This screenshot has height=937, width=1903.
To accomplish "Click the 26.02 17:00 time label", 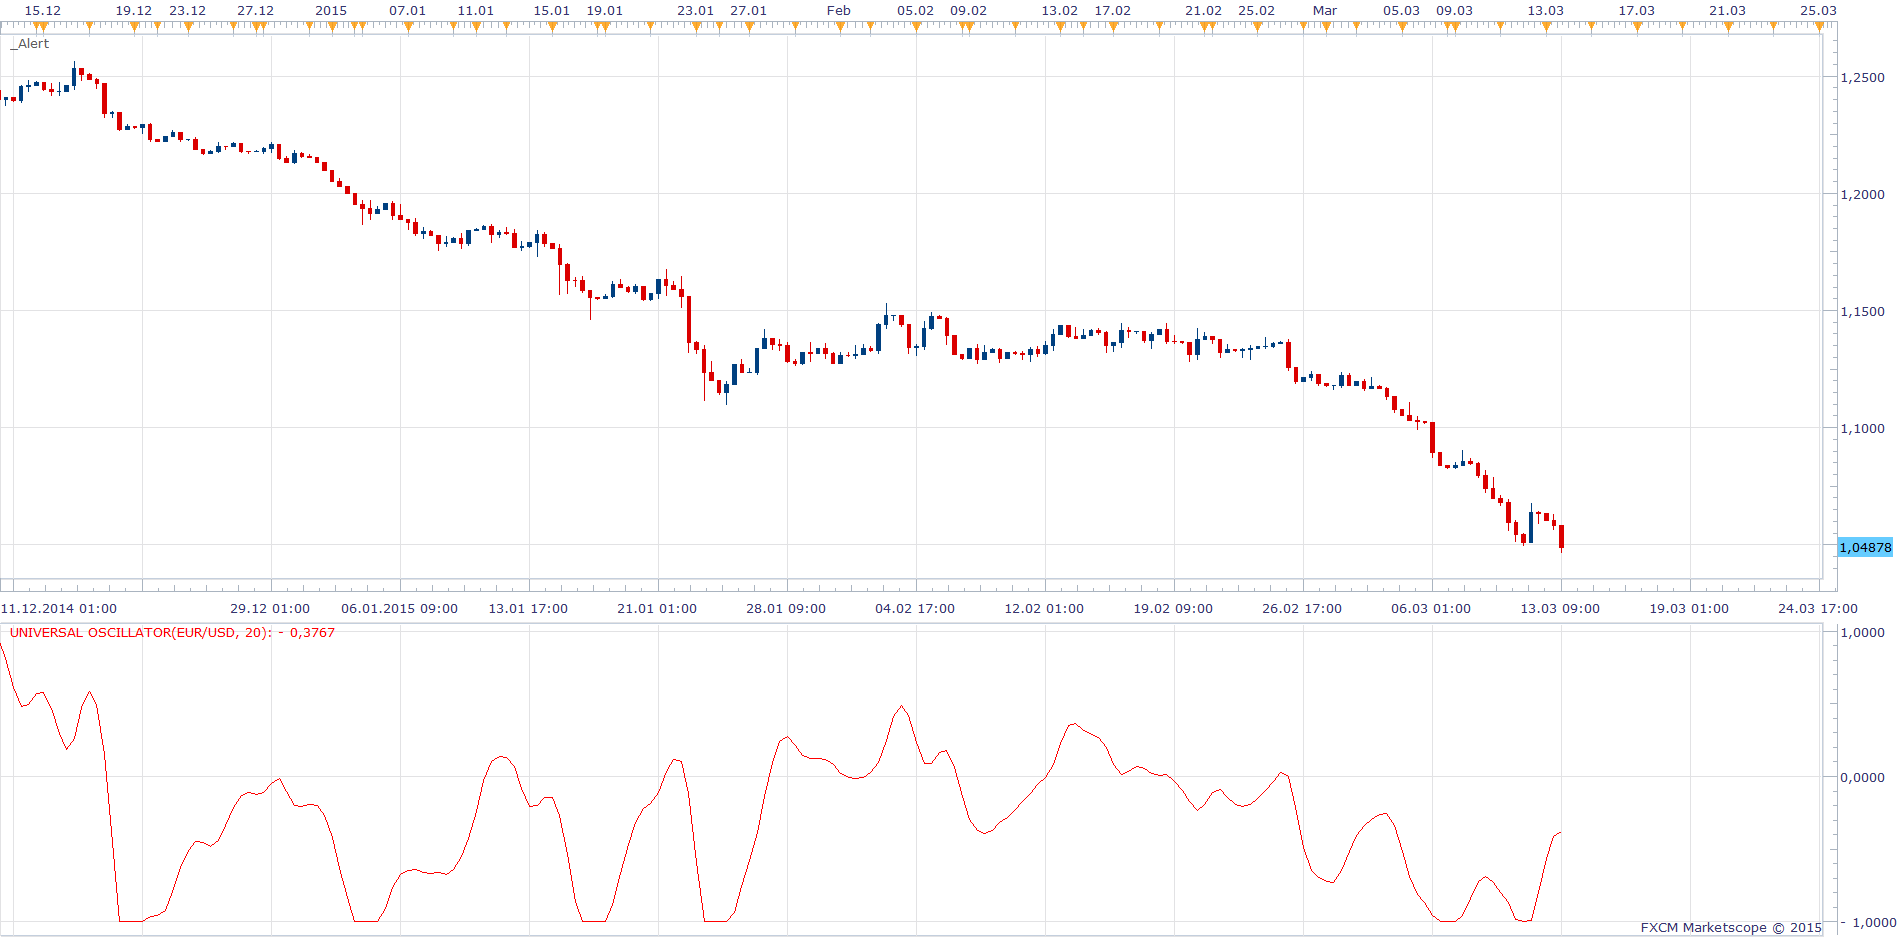I will tap(1302, 608).
